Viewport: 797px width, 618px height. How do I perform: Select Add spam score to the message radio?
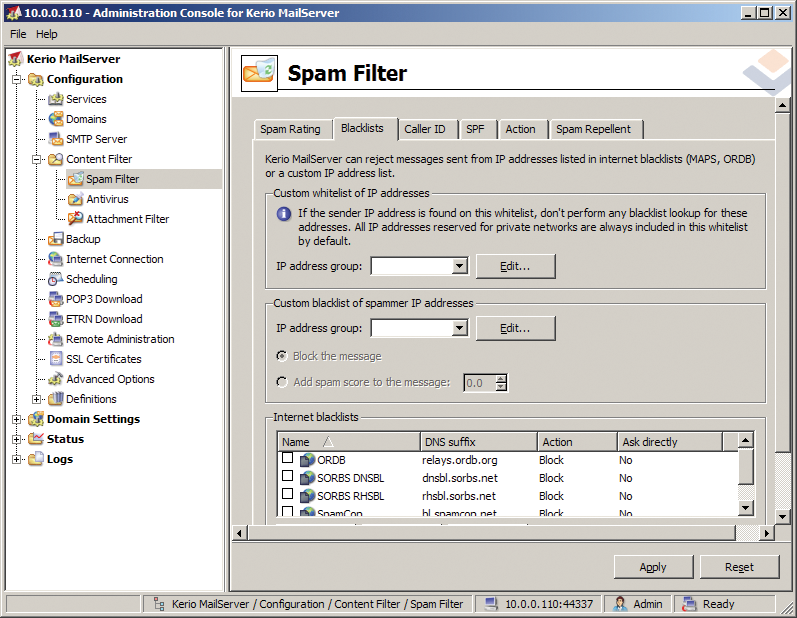point(282,382)
